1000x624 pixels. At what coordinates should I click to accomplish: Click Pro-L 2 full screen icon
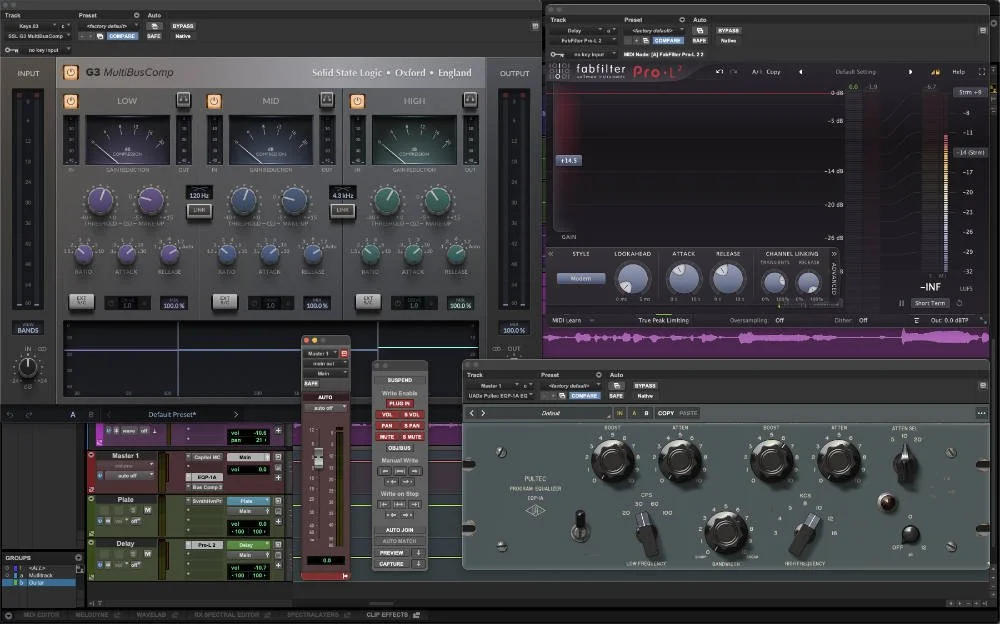point(982,71)
